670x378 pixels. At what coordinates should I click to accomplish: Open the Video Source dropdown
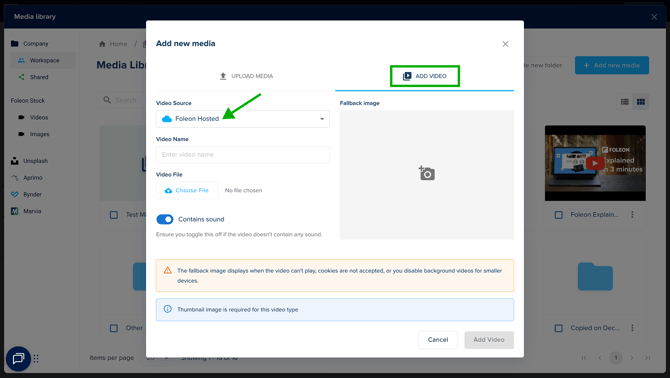pyautogui.click(x=243, y=119)
